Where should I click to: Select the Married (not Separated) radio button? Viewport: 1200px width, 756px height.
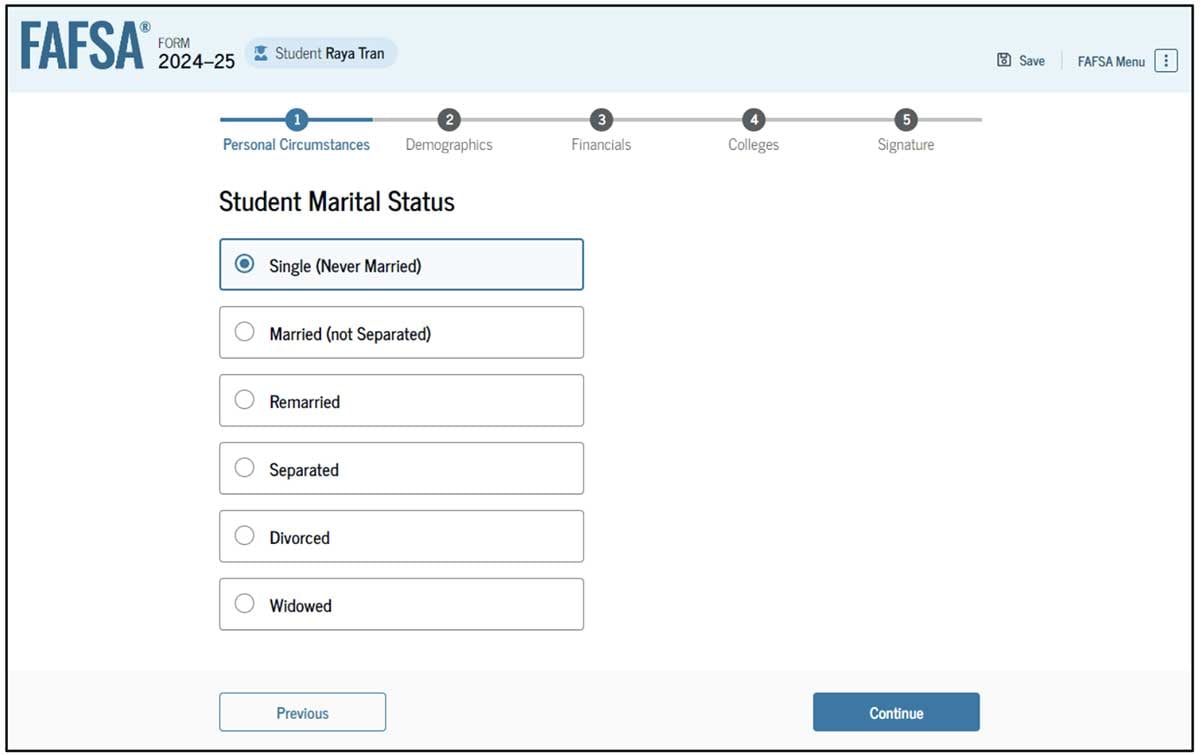click(244, 332)
